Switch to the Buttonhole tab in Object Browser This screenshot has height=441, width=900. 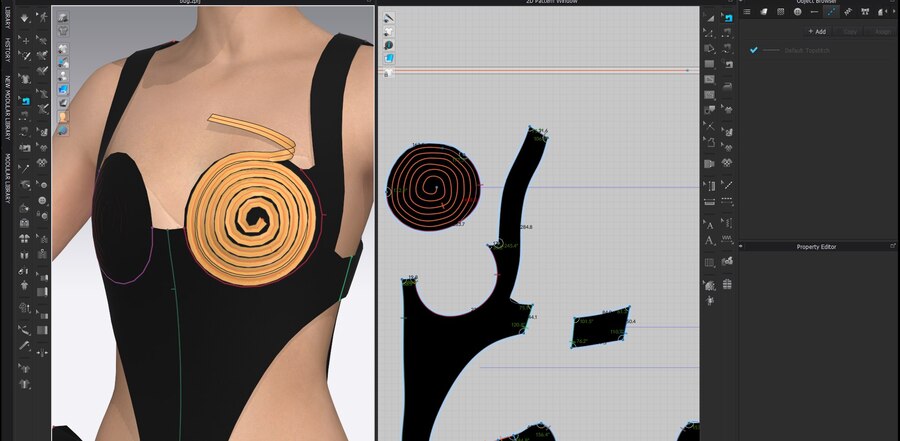pos(814,11)
